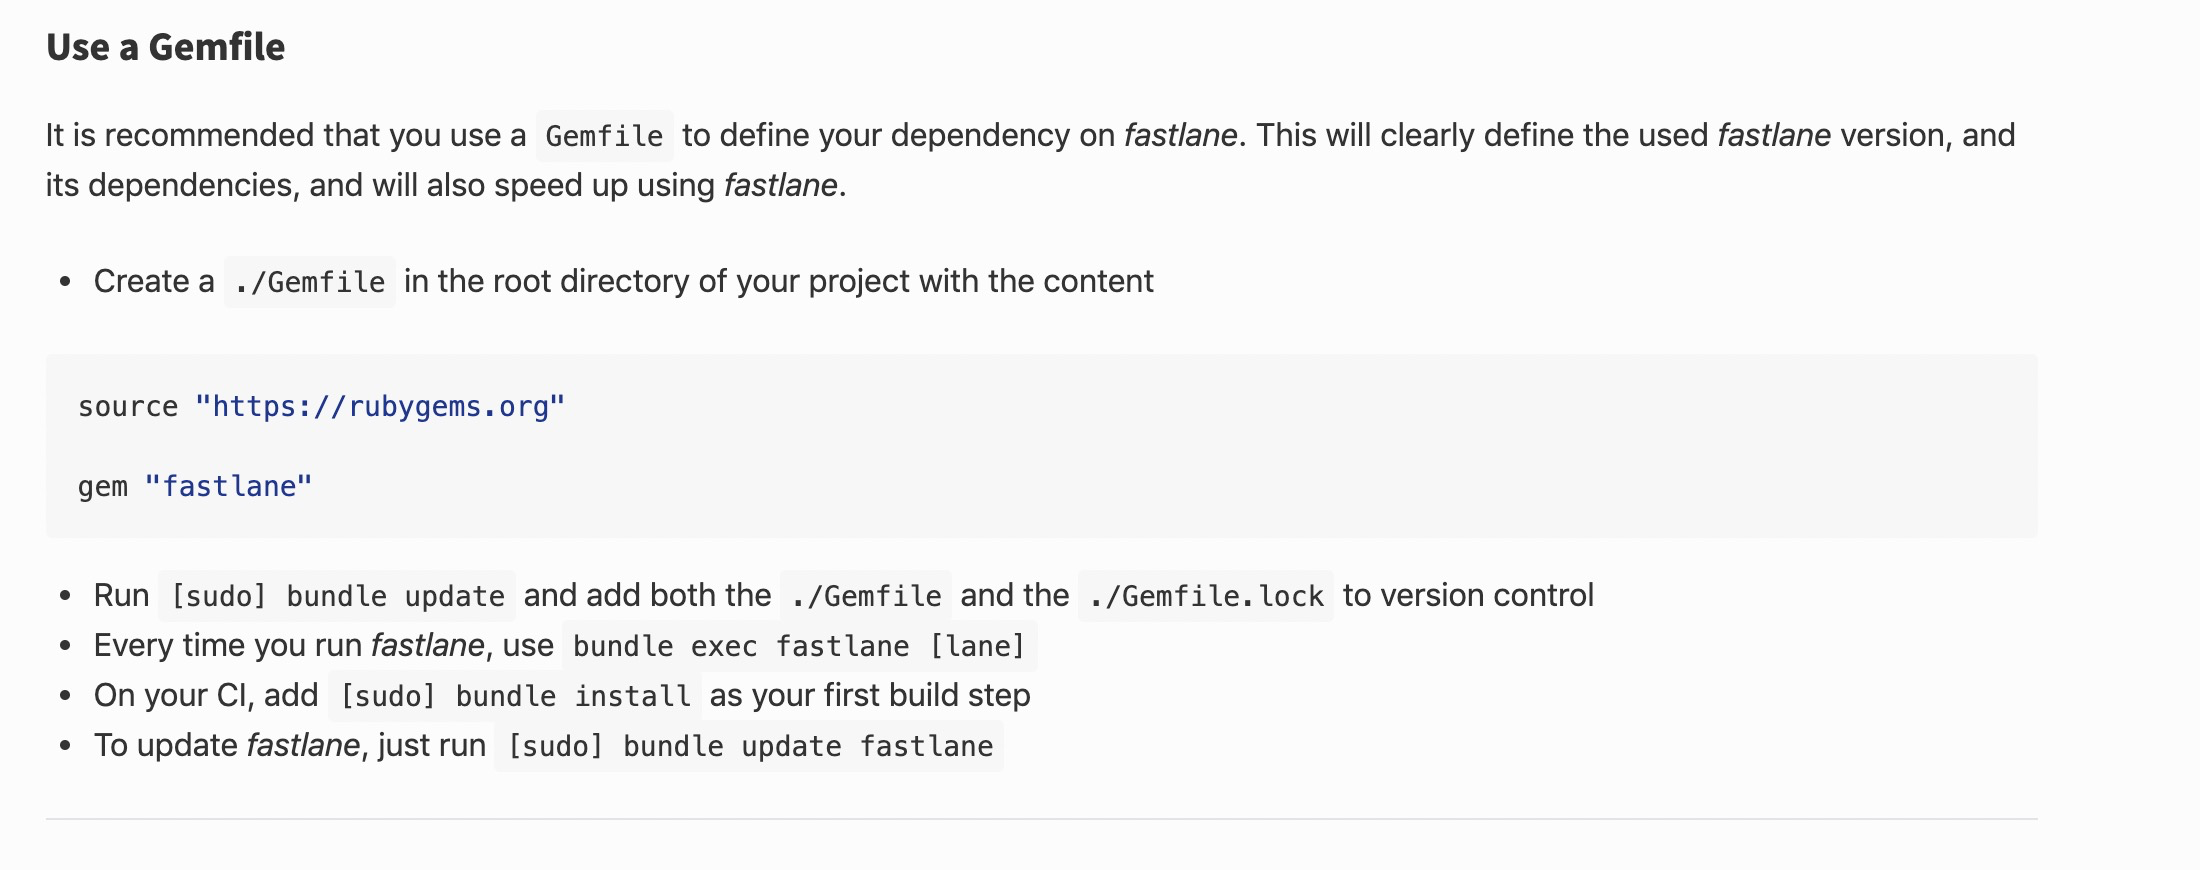Click the 'source' keyword in code block
Viewport: 2200px width, 870px height.
[128, 407]
